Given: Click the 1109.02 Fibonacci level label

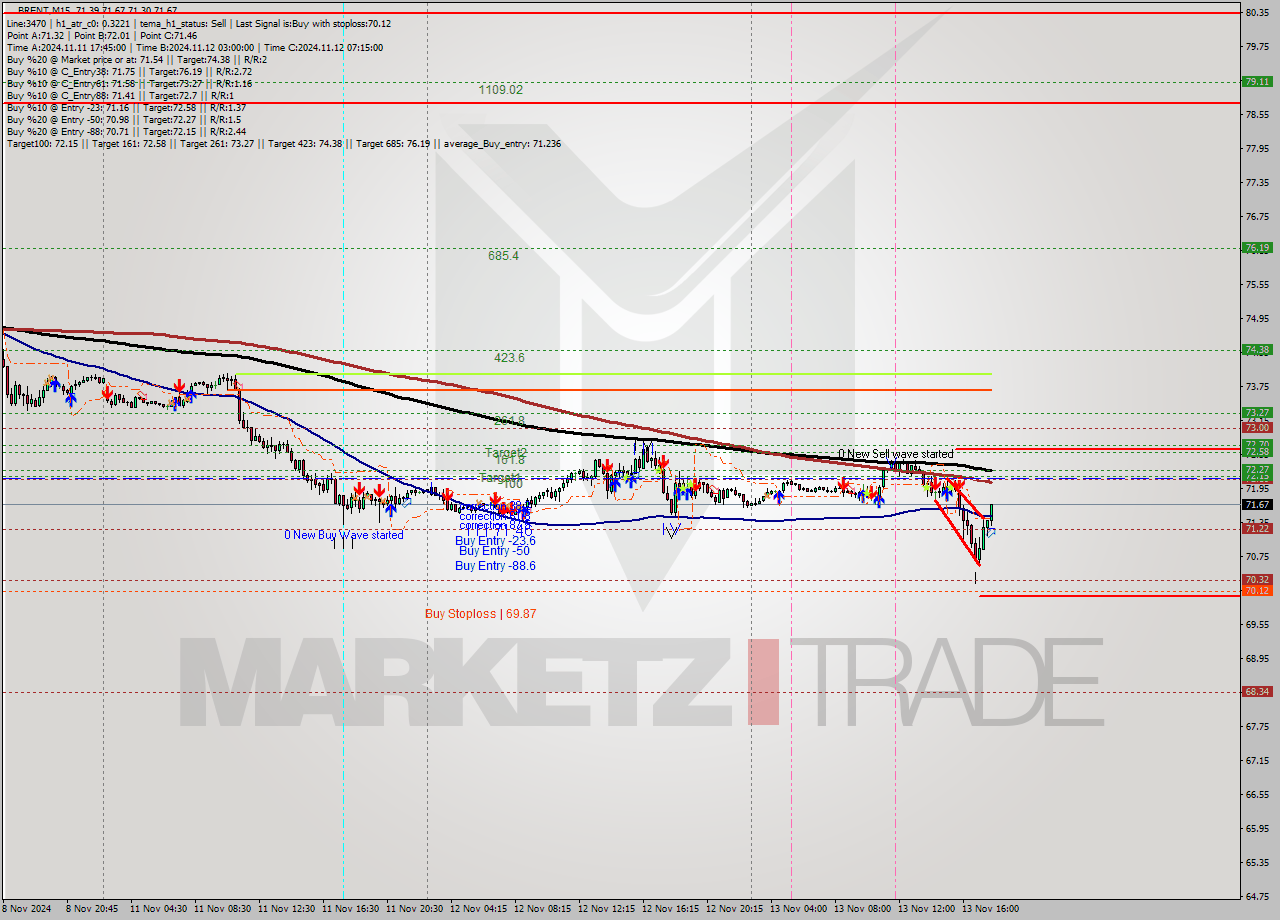Looking at the screenshot, I should [x=500, y=90].
